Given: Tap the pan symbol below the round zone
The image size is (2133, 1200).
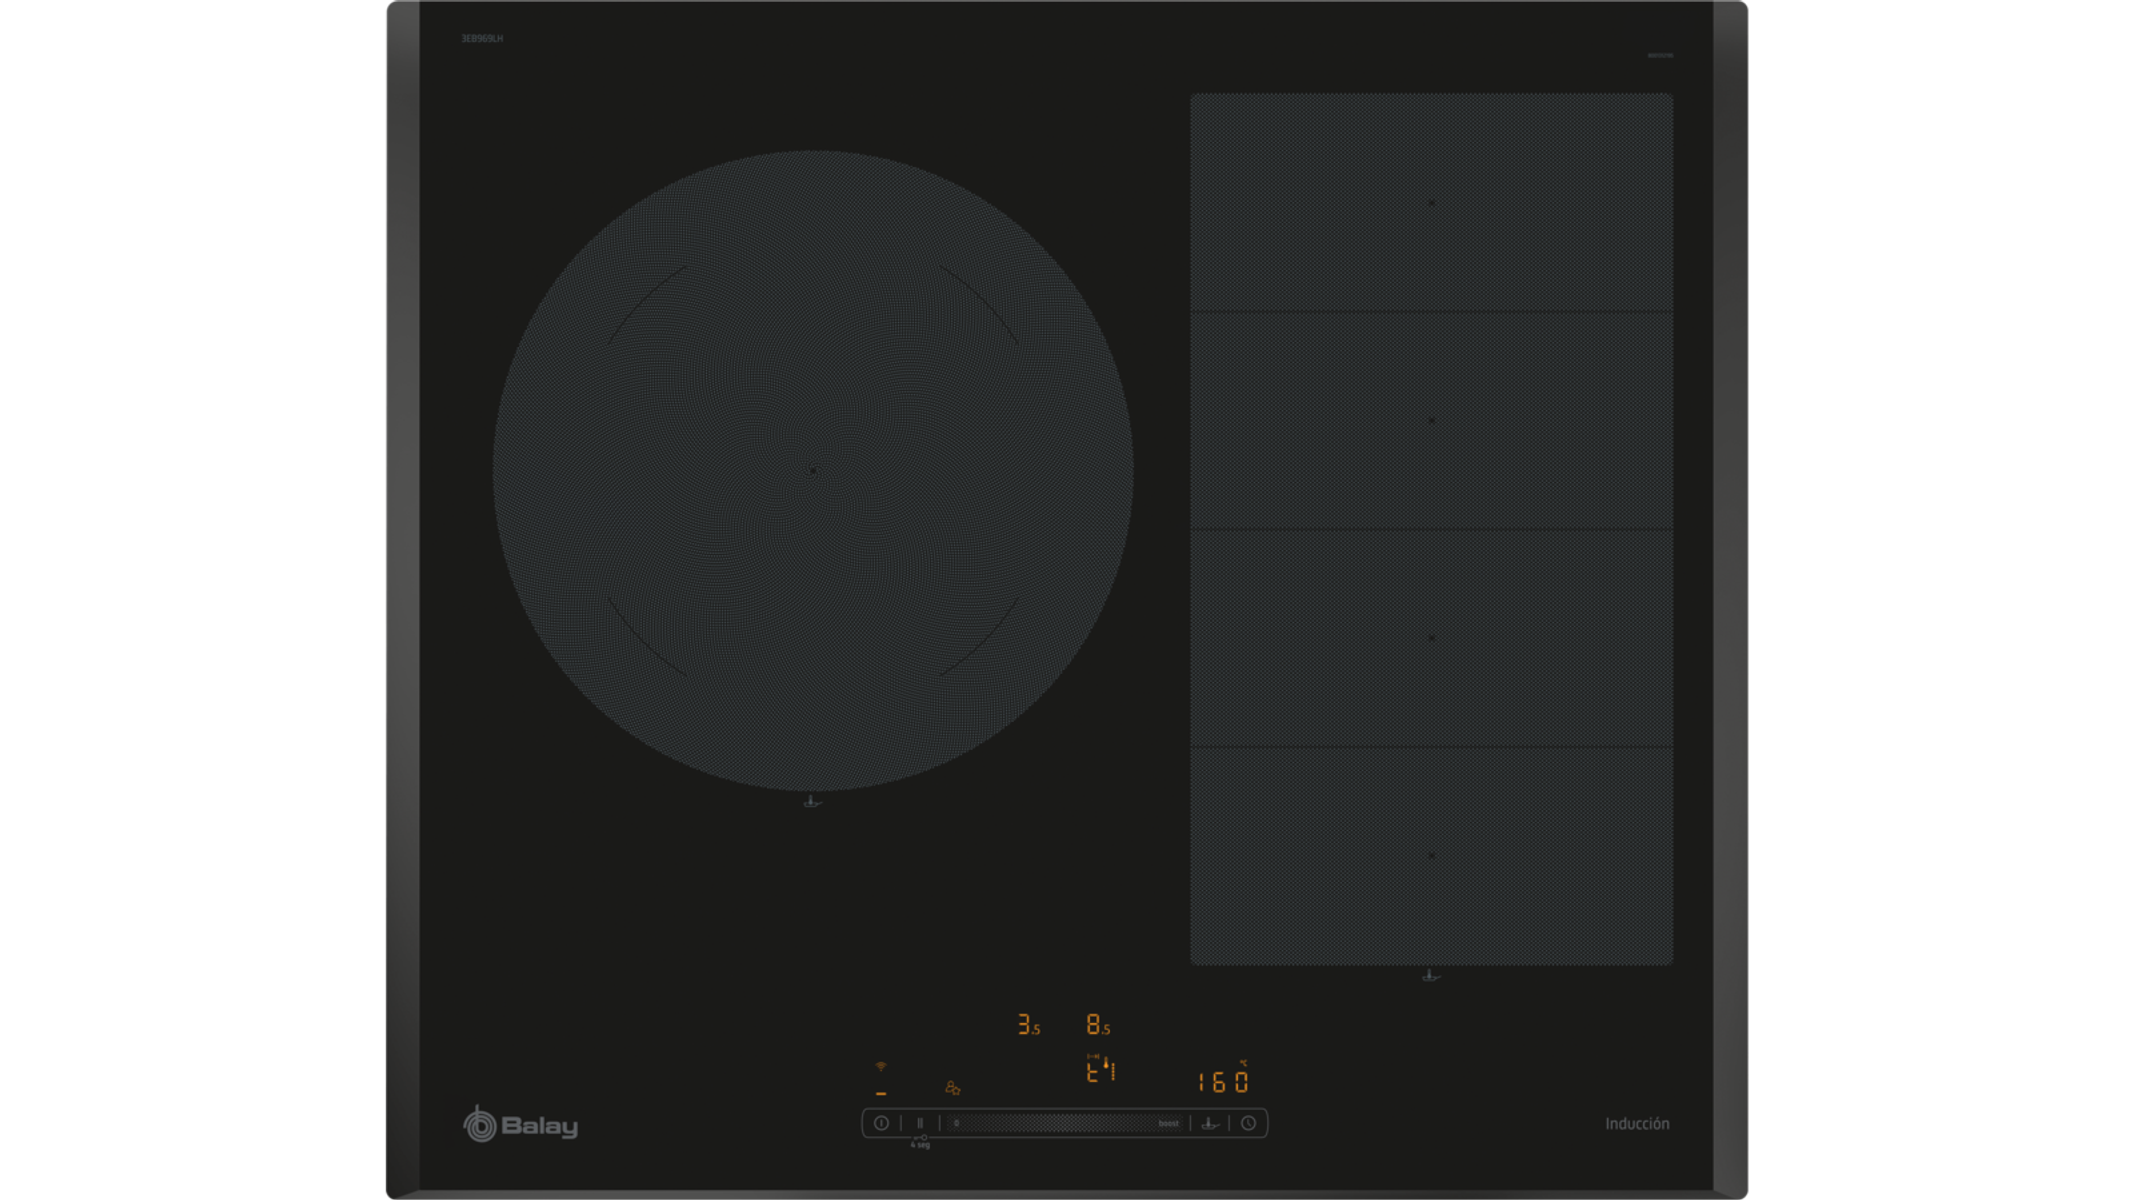Looking at the screenshot, I should point(812,801).
